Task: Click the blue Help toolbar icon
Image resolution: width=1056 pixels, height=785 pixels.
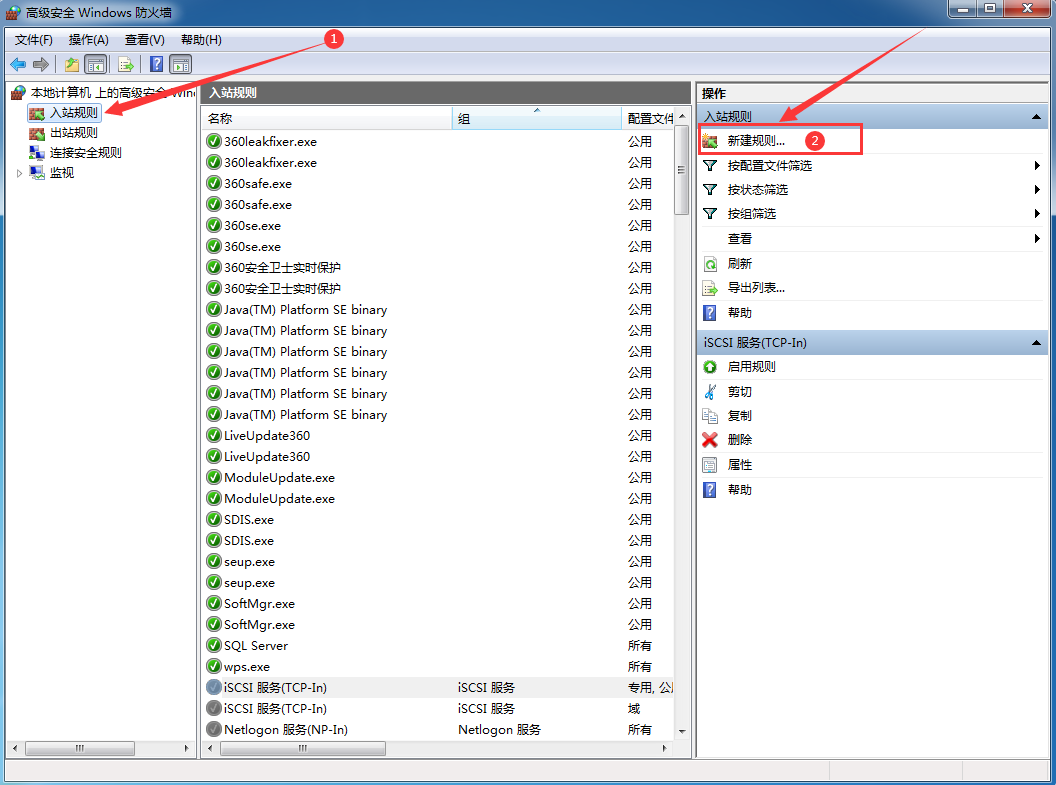Action: point(156,65)
